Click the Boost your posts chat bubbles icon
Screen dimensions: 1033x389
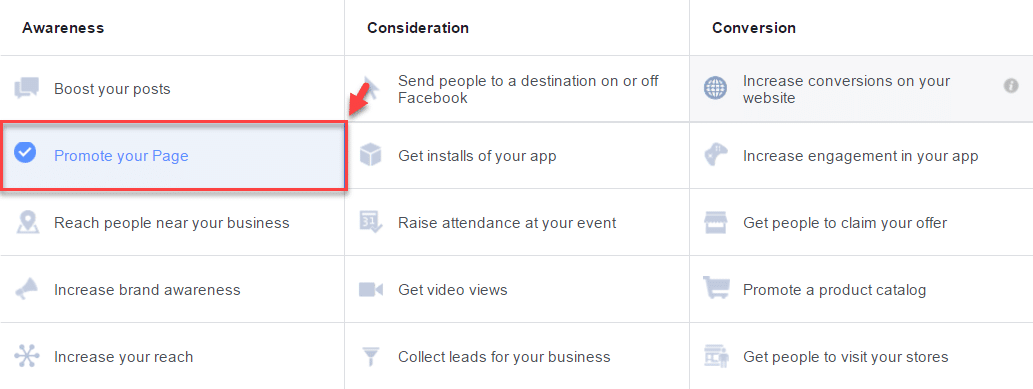27,88
